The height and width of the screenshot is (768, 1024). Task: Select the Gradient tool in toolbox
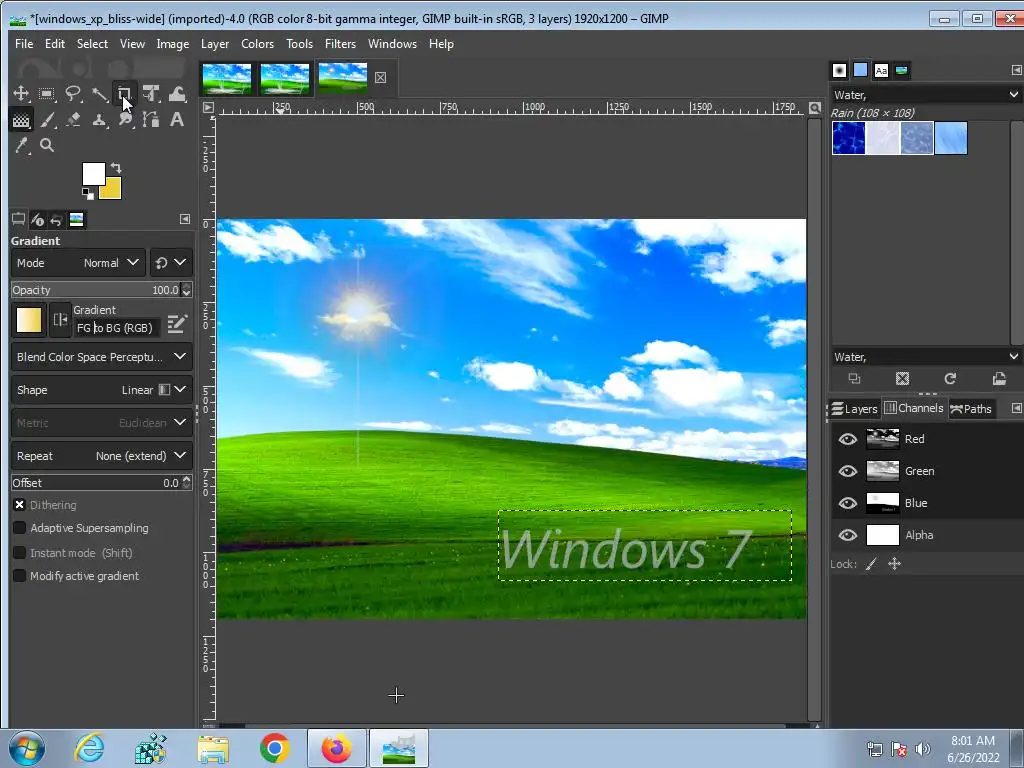tap(21, 120)
